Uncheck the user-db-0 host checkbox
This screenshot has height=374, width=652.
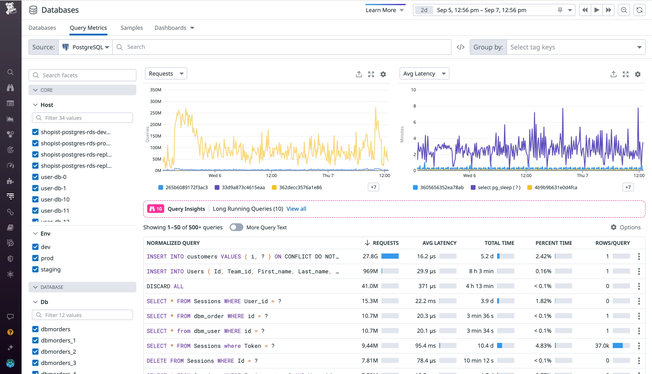[x=35, y=177]
